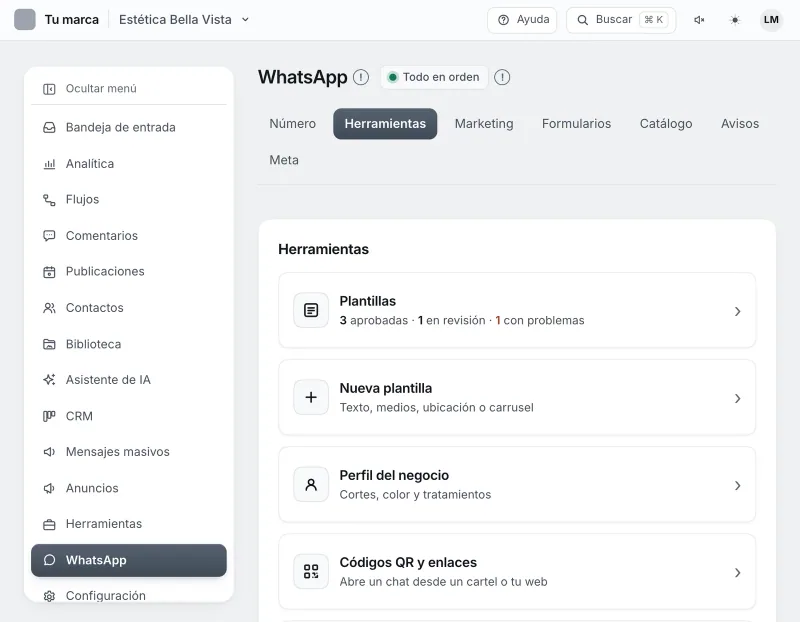Open the Avisos tab

(740, 123)
